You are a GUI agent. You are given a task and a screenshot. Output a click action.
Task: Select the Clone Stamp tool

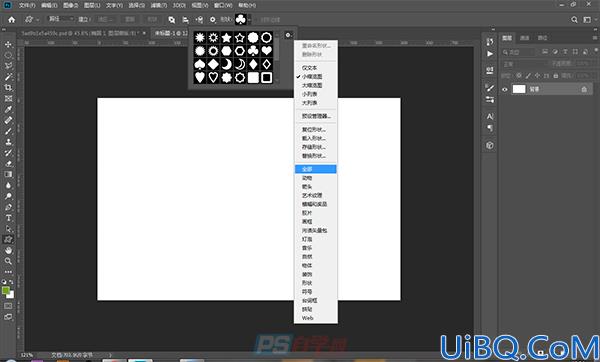8,142
